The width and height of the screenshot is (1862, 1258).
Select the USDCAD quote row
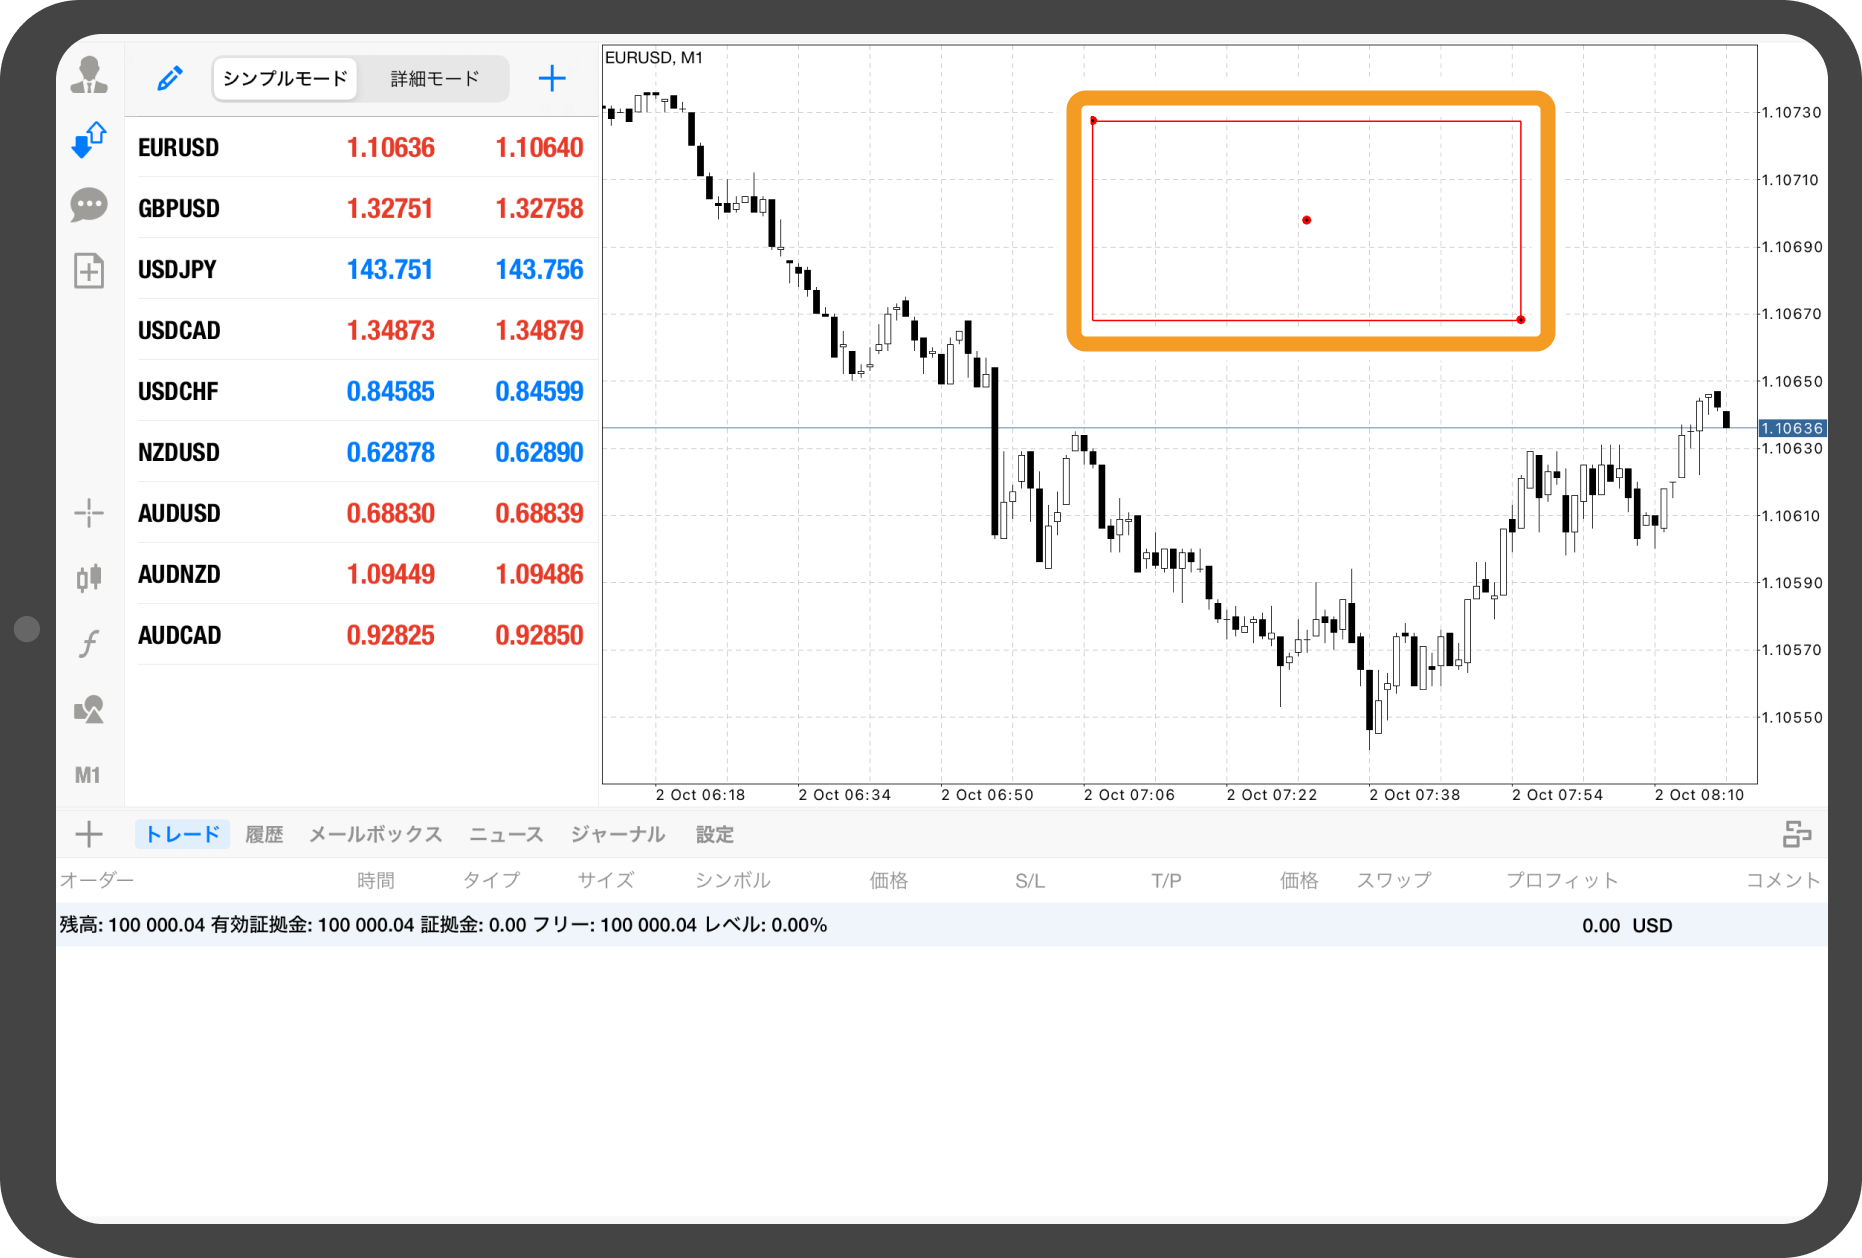[x=361, y=330]
